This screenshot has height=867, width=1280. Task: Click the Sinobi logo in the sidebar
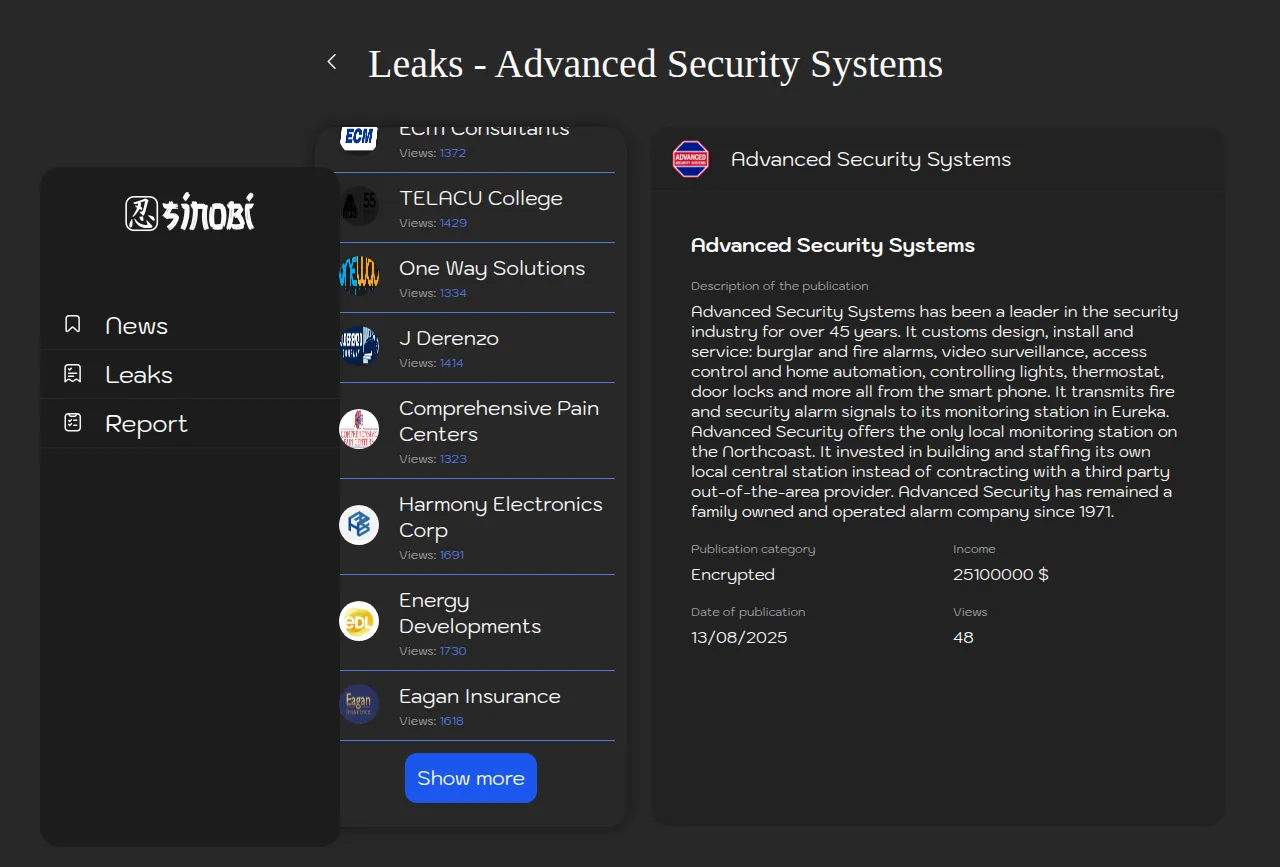(190, 213)
